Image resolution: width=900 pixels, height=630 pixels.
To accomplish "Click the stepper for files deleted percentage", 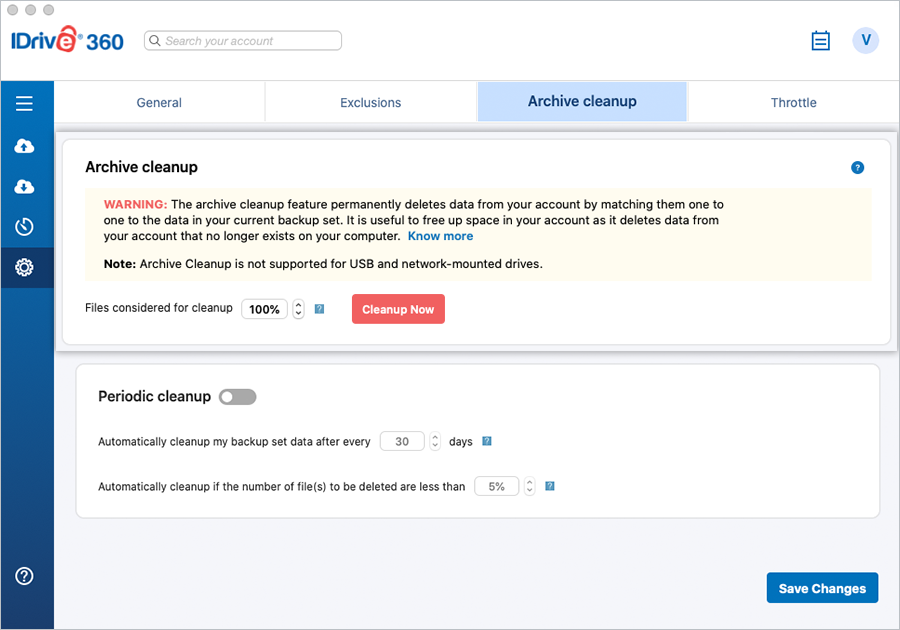I will [529, 487].
